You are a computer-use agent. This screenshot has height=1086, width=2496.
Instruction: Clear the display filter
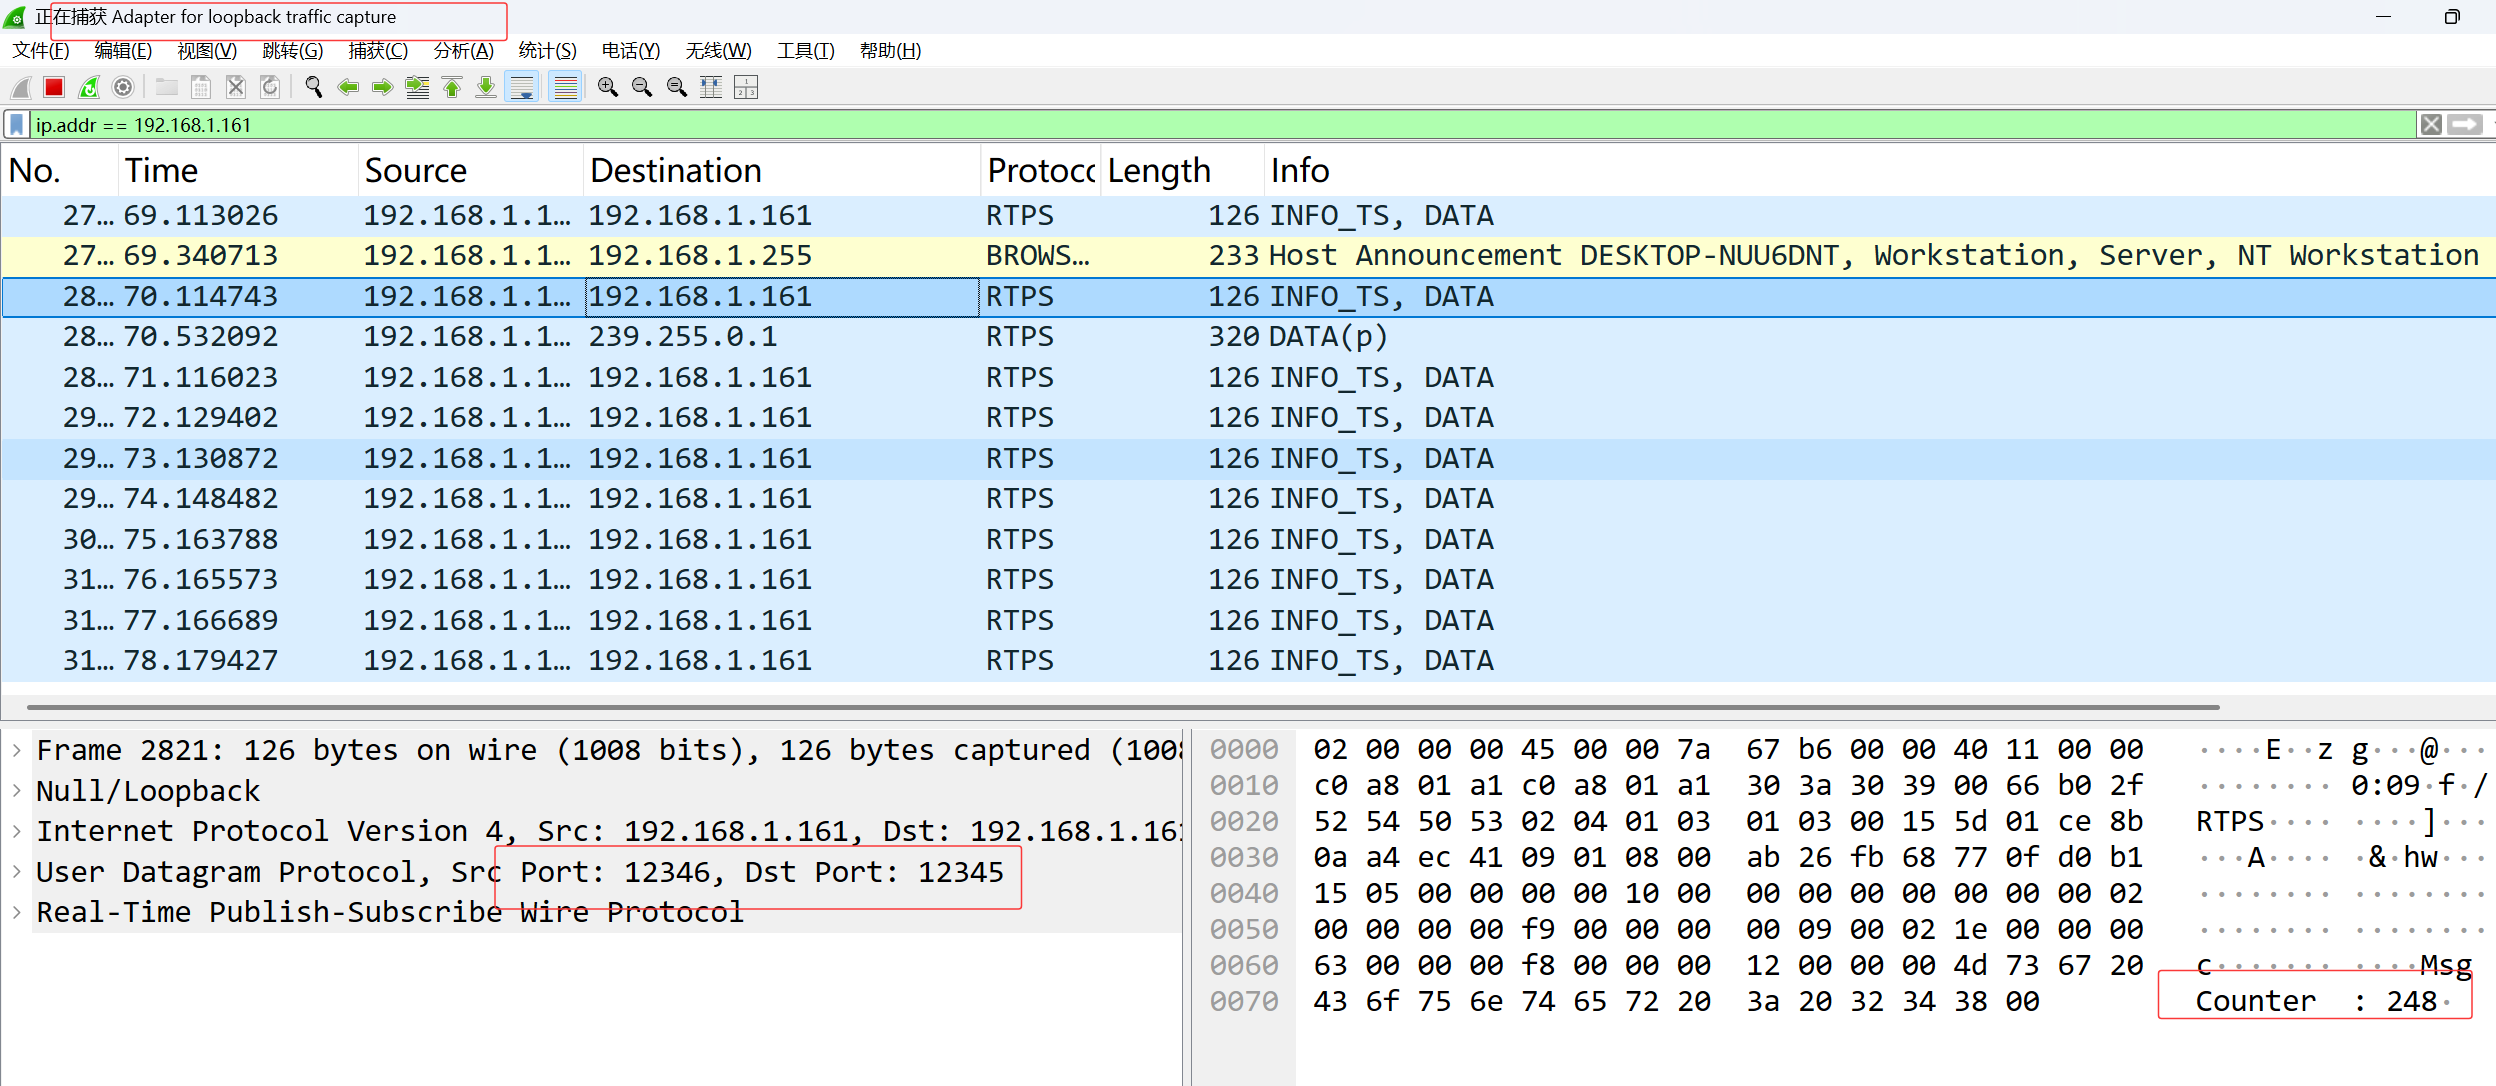[x=2431, y=125]
